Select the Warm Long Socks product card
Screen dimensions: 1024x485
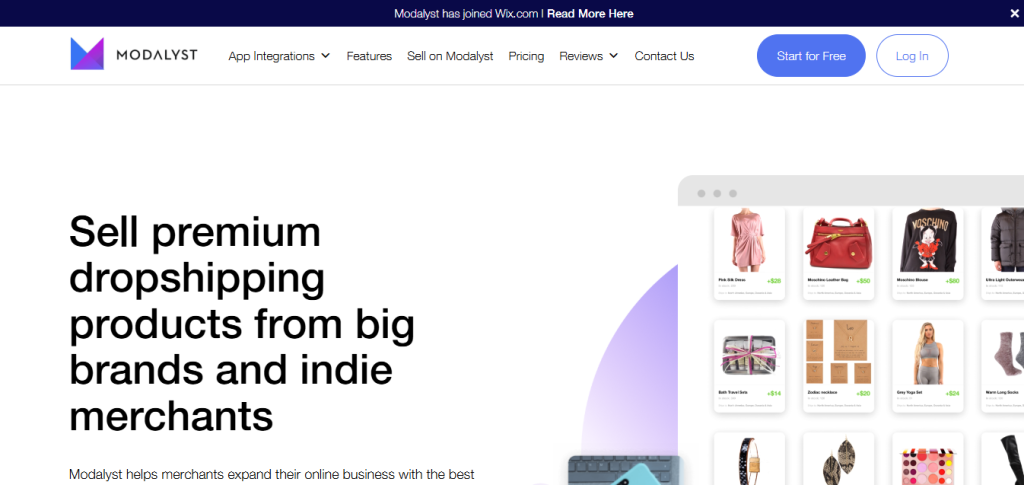[1002, 366]
